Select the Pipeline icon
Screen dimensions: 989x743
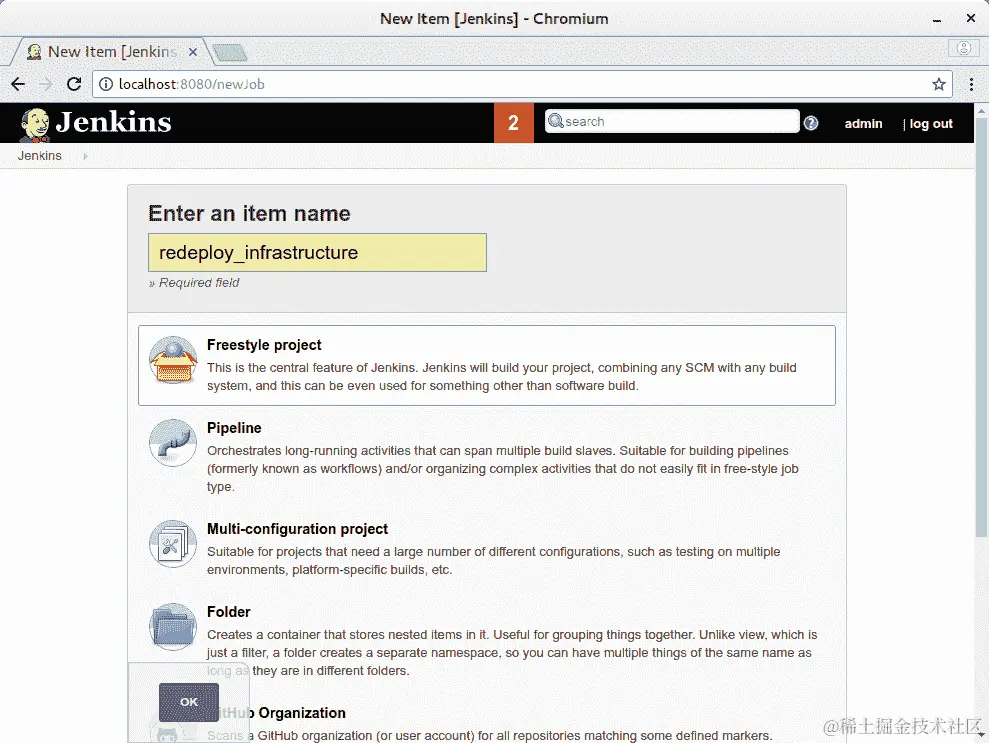pyautogui.click(x=173, y=443)
